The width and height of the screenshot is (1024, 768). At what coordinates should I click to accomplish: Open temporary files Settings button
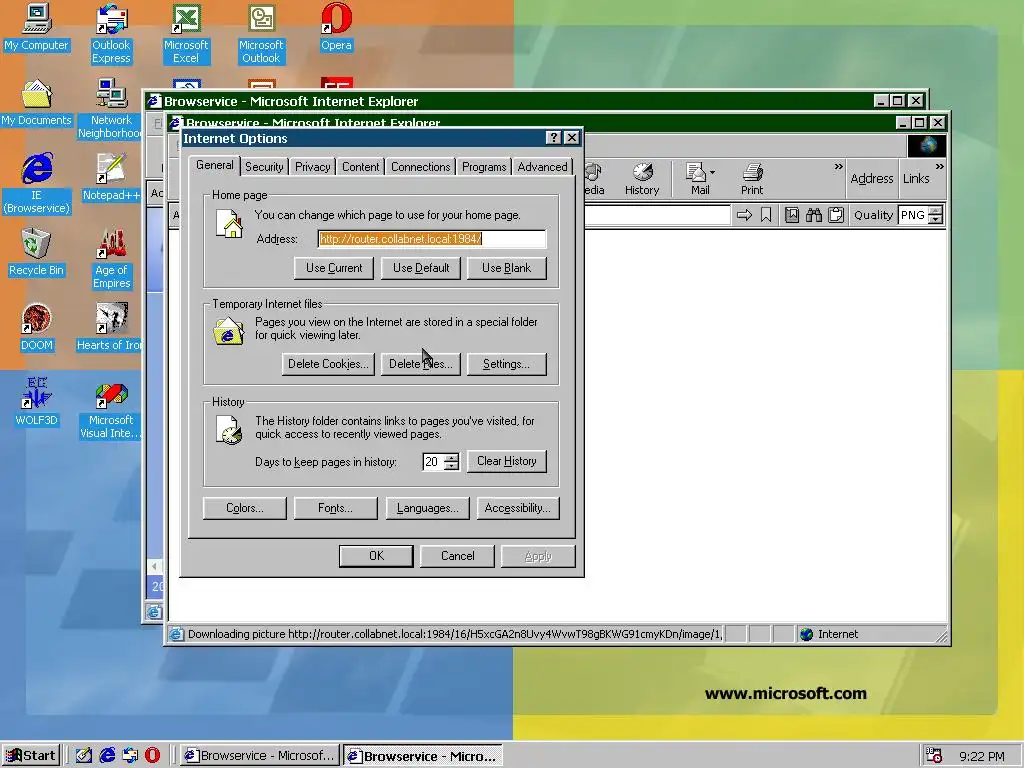pos(506,364)
